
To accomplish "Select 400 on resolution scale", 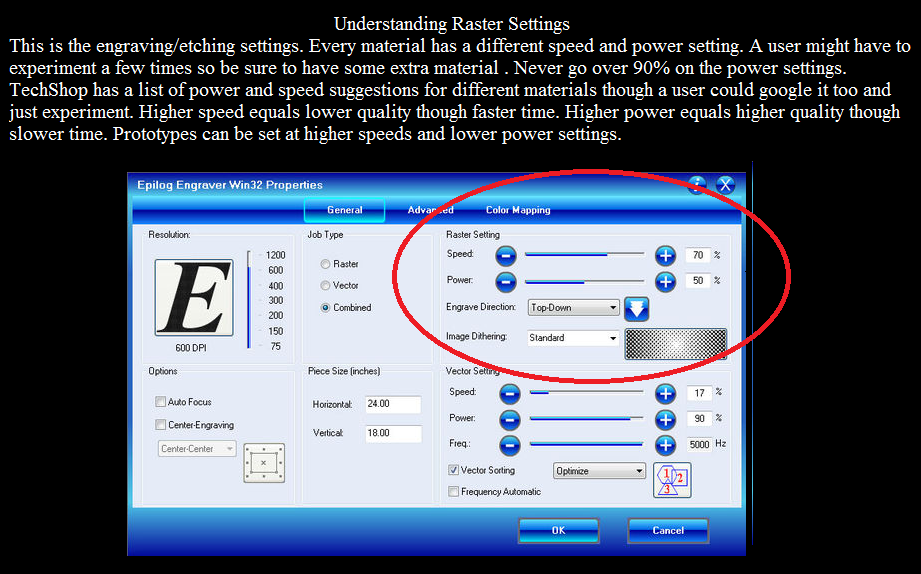I will 275,286.
